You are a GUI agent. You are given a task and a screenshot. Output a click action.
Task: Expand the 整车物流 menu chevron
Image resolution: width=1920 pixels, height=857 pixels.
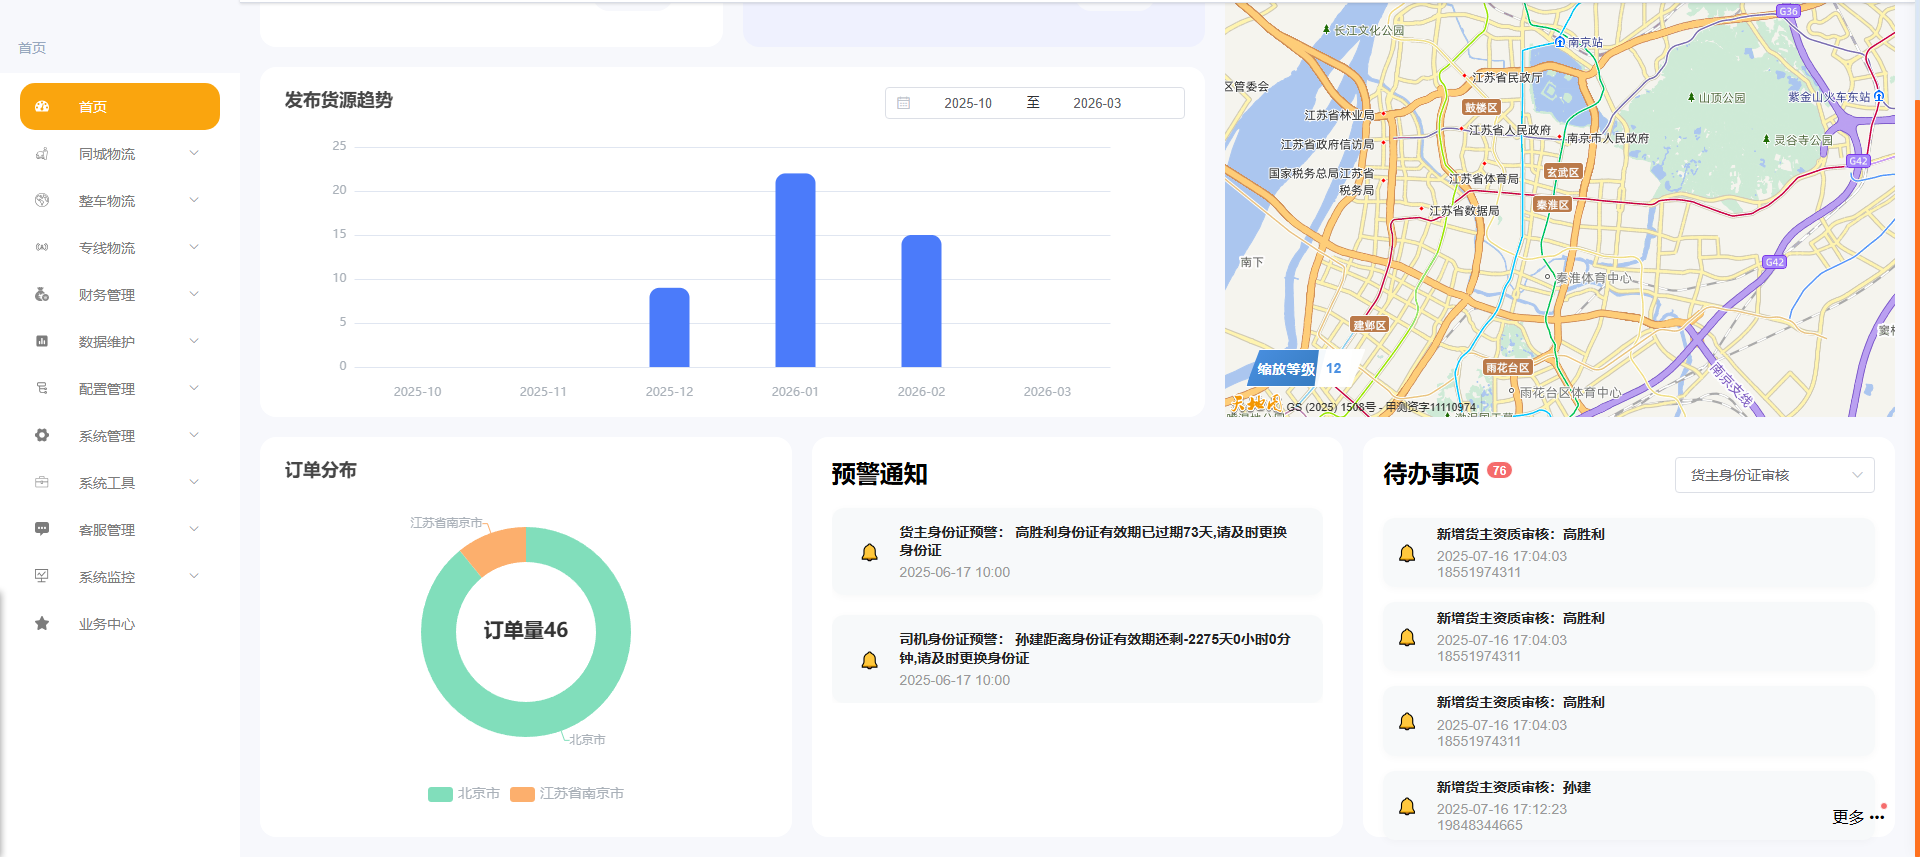194,200
